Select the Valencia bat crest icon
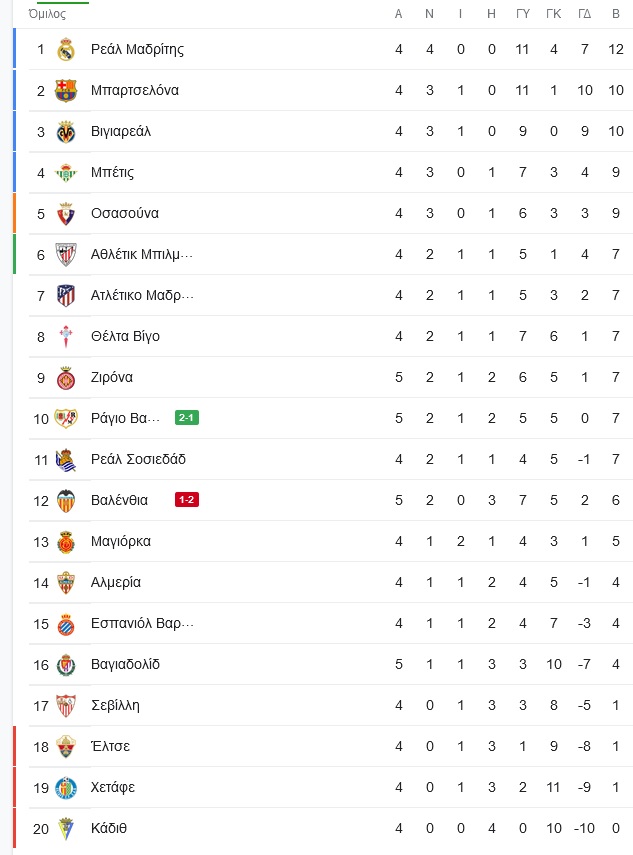Screen dimensions: 633x855 click(x=66, y=501)
